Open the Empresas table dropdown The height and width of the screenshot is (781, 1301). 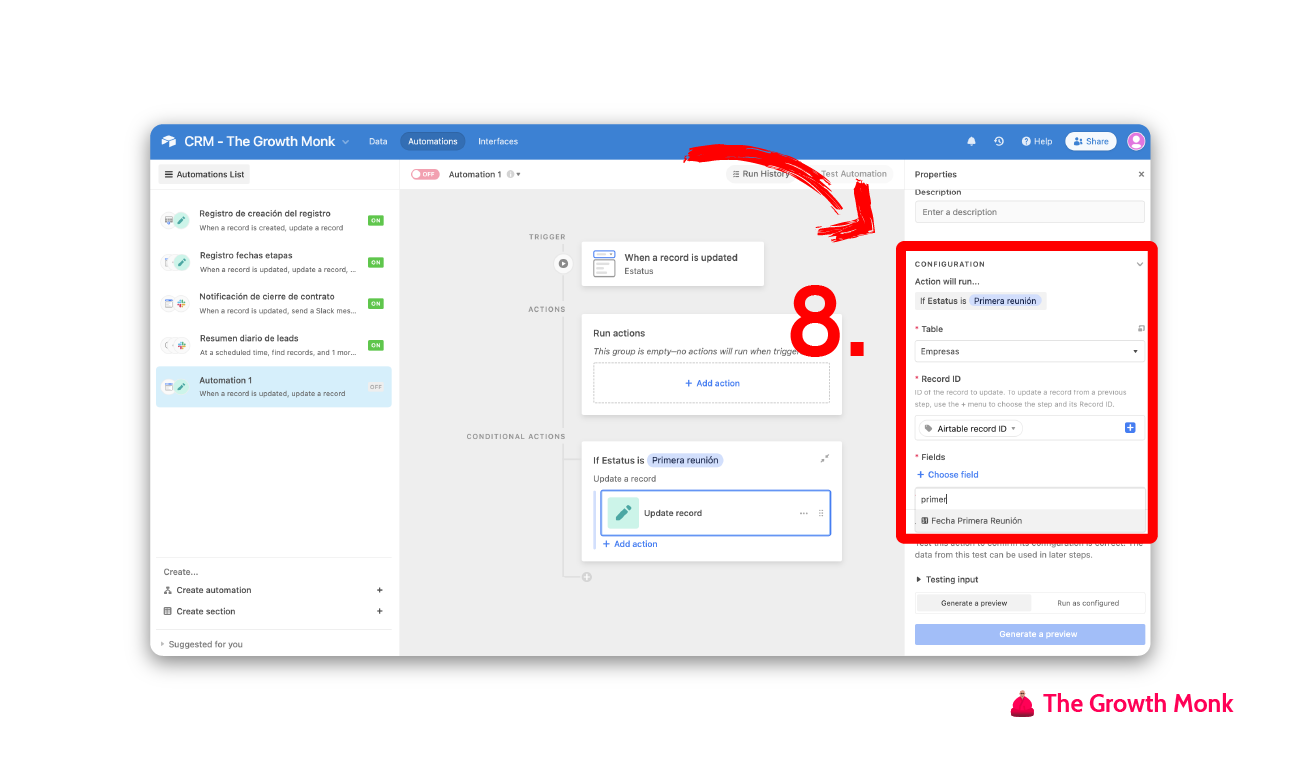coord(1029,352)
